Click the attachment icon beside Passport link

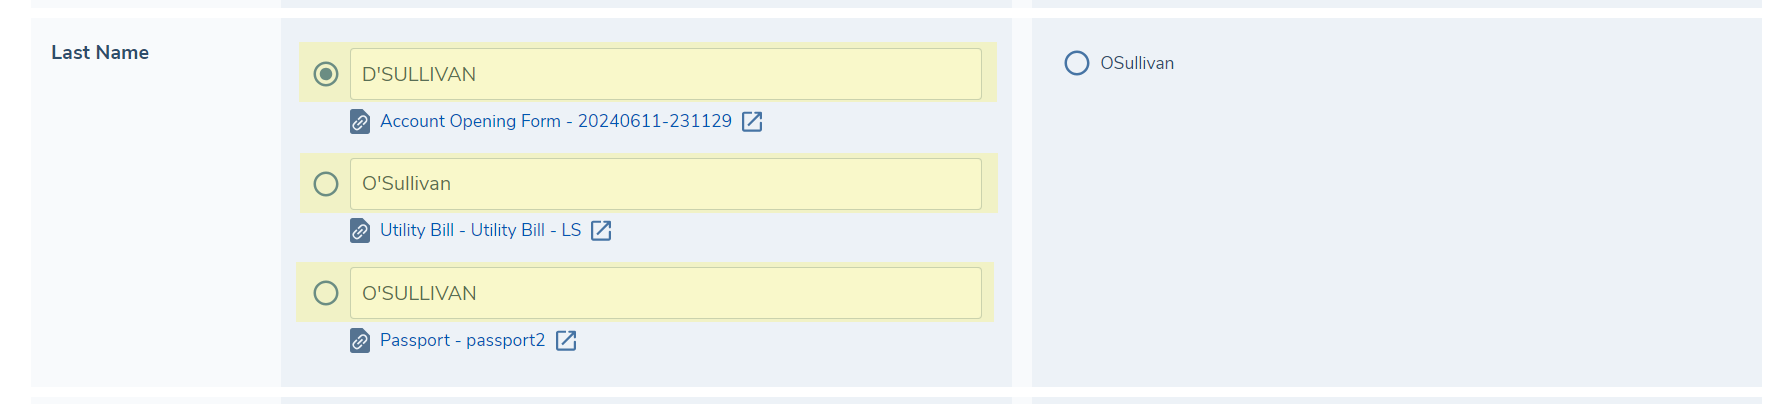click(x=360, y=341)
